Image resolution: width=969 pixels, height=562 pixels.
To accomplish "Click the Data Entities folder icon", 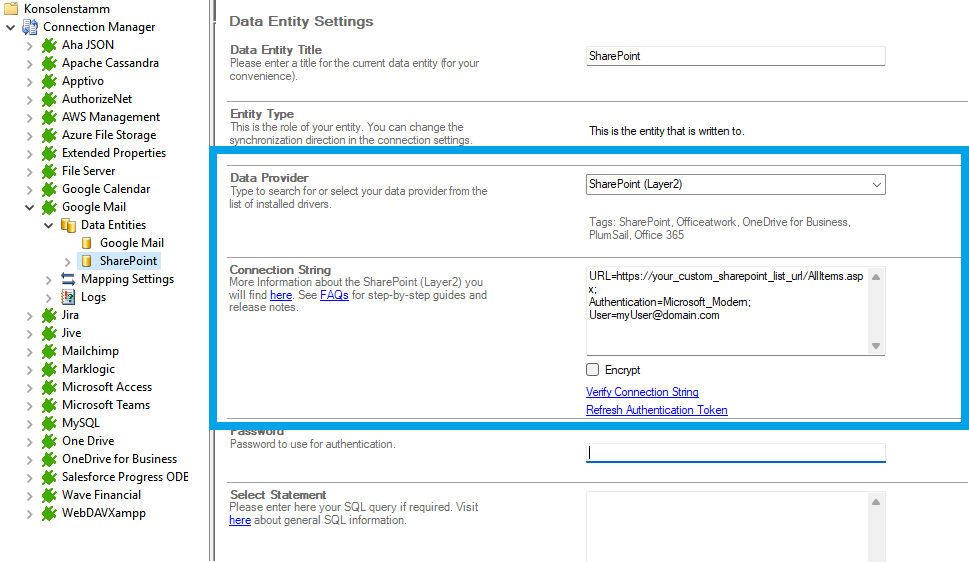I will [68, 225].
